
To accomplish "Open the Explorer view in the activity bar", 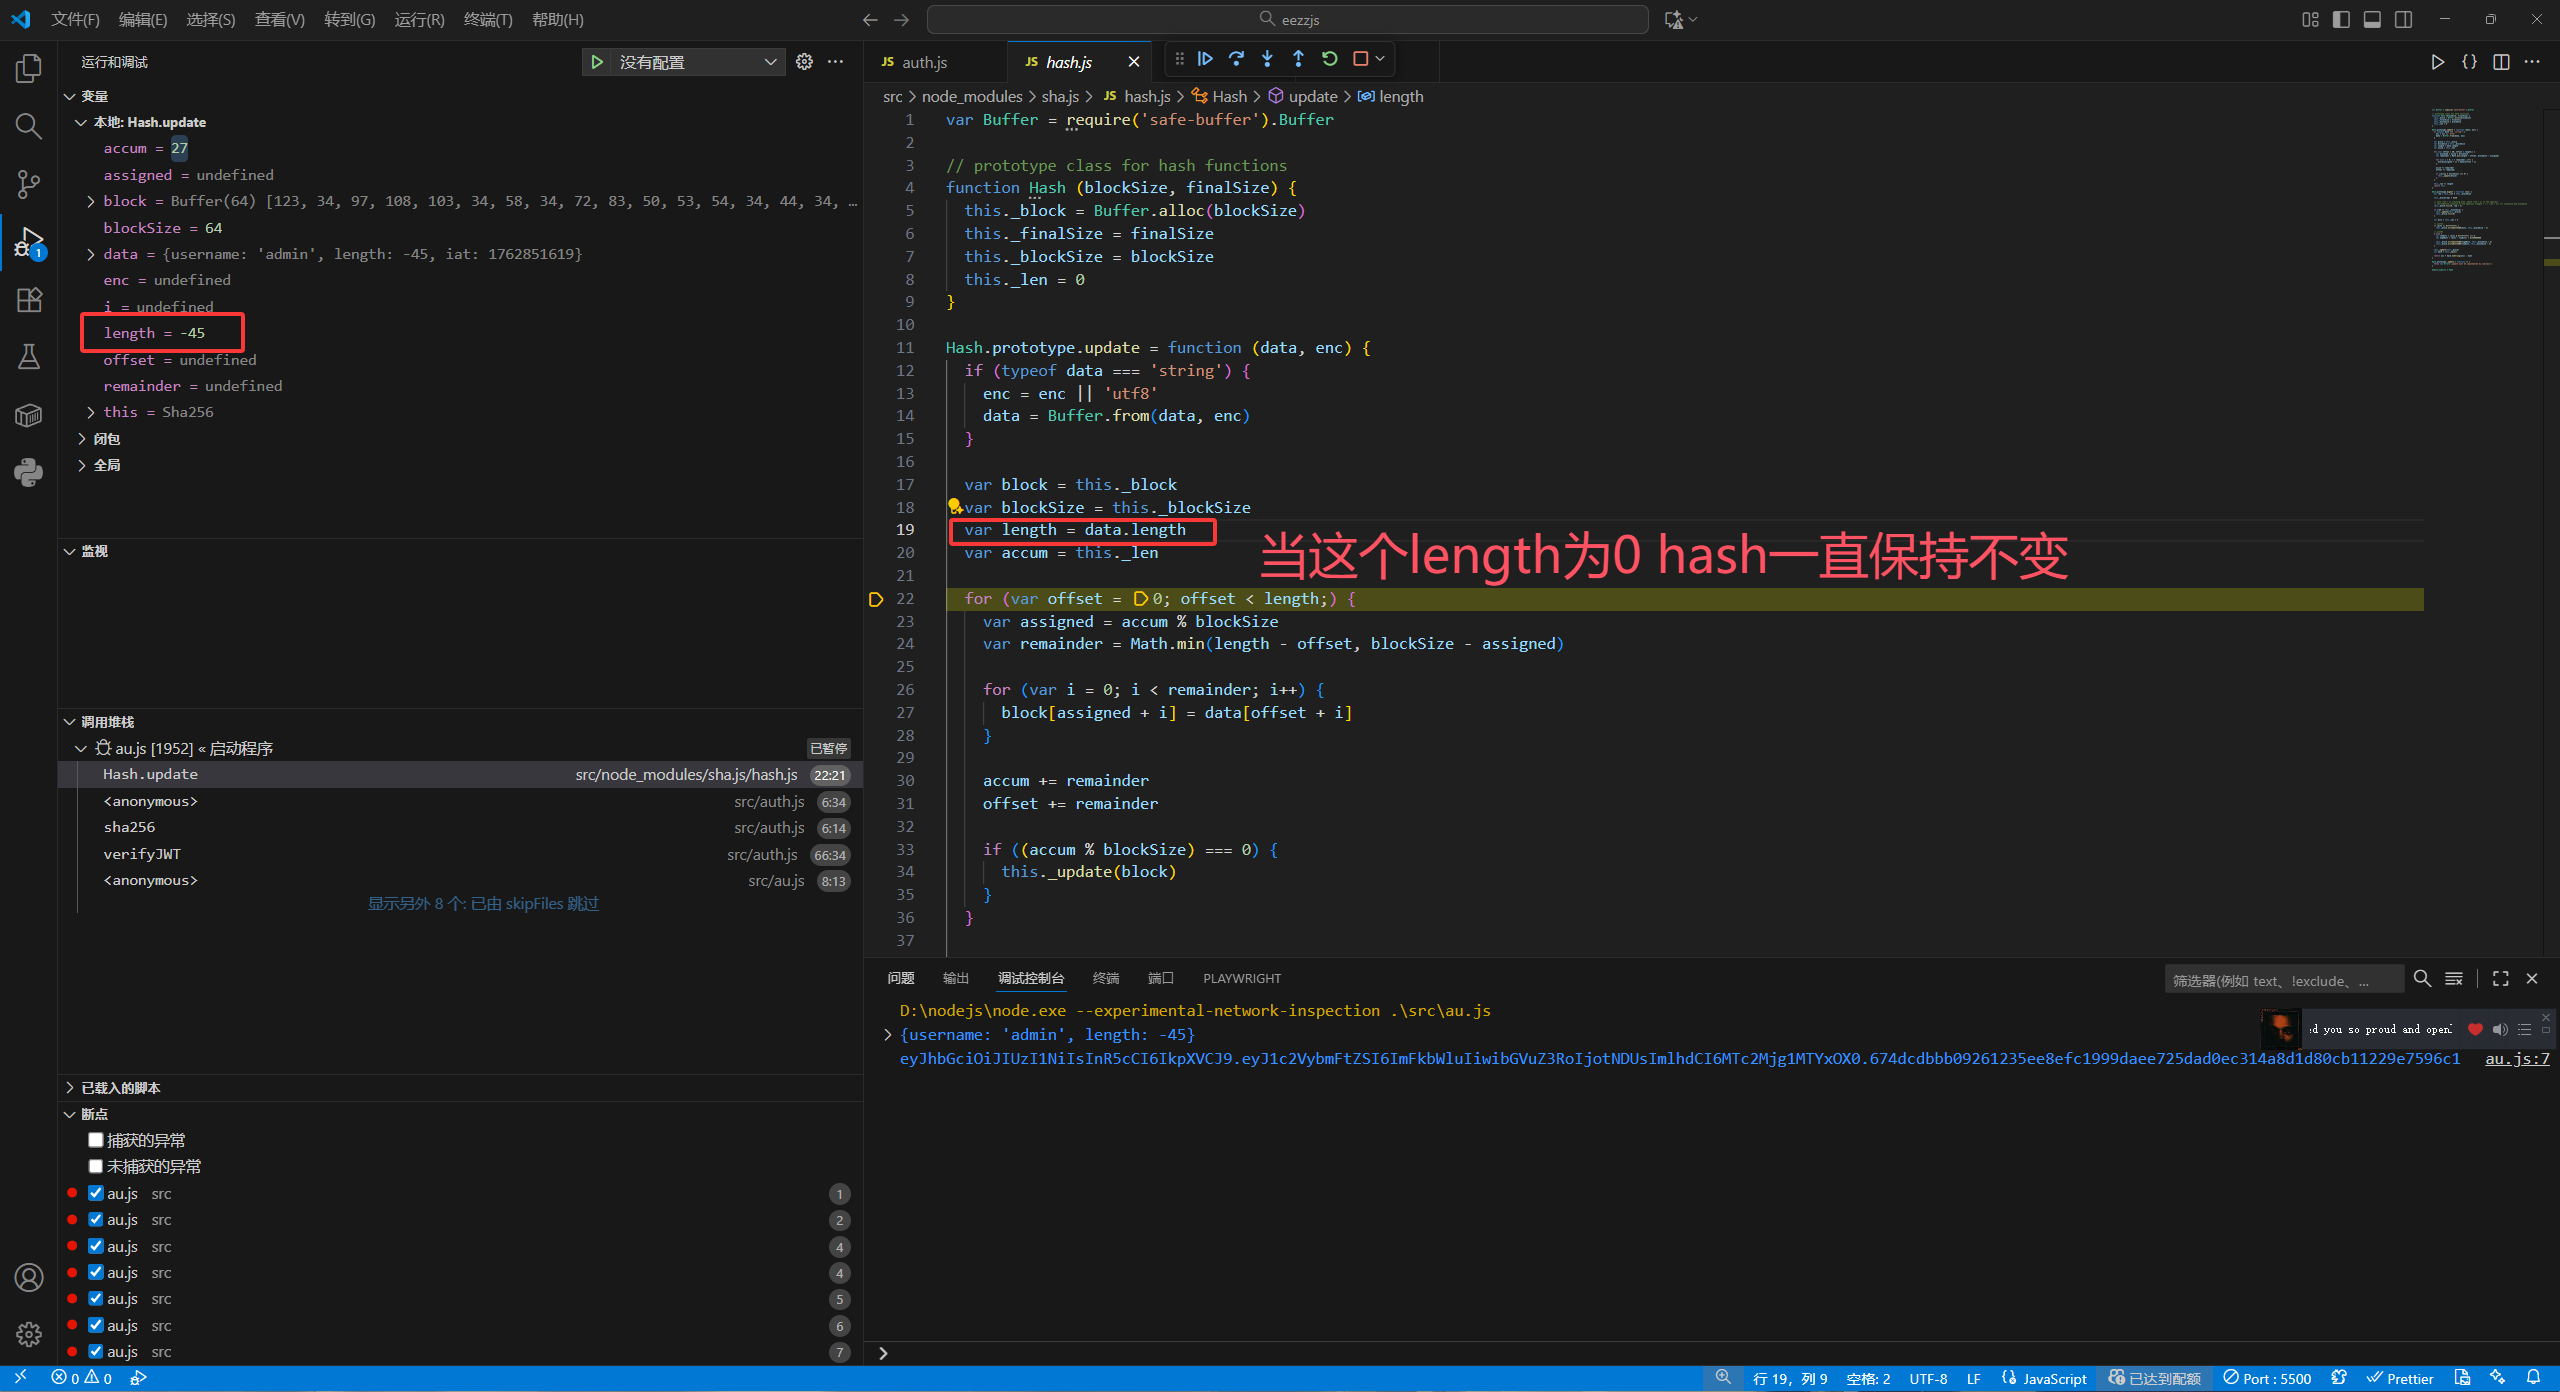I will 28,69.
